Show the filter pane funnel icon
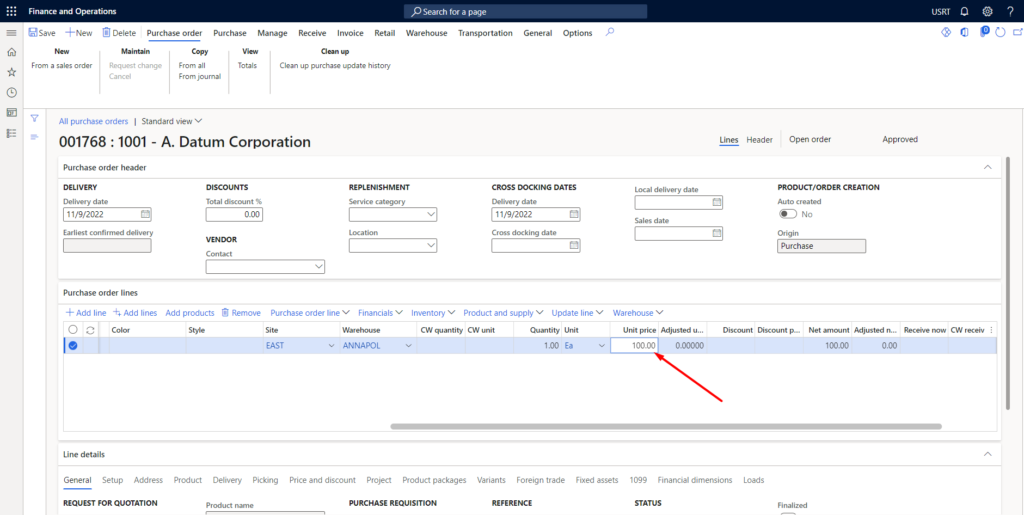Image resolution: width=1024 pixels, height=515 pixels. [x=35, y=118]
